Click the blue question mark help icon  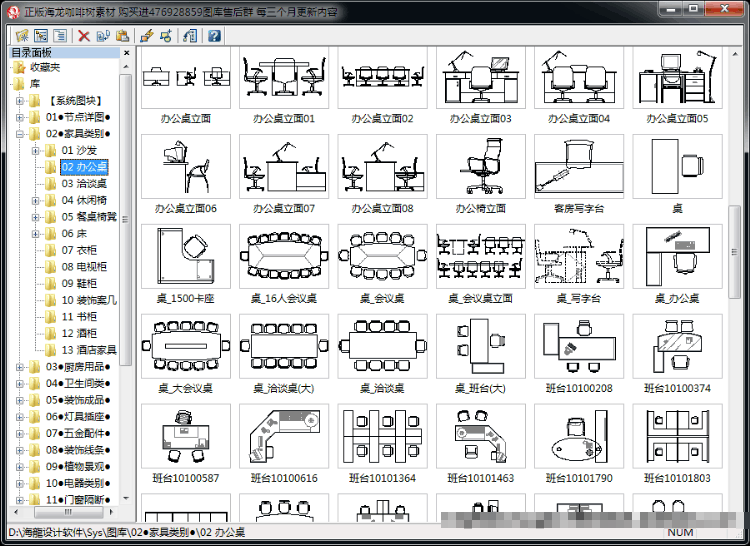click(214, 36)
